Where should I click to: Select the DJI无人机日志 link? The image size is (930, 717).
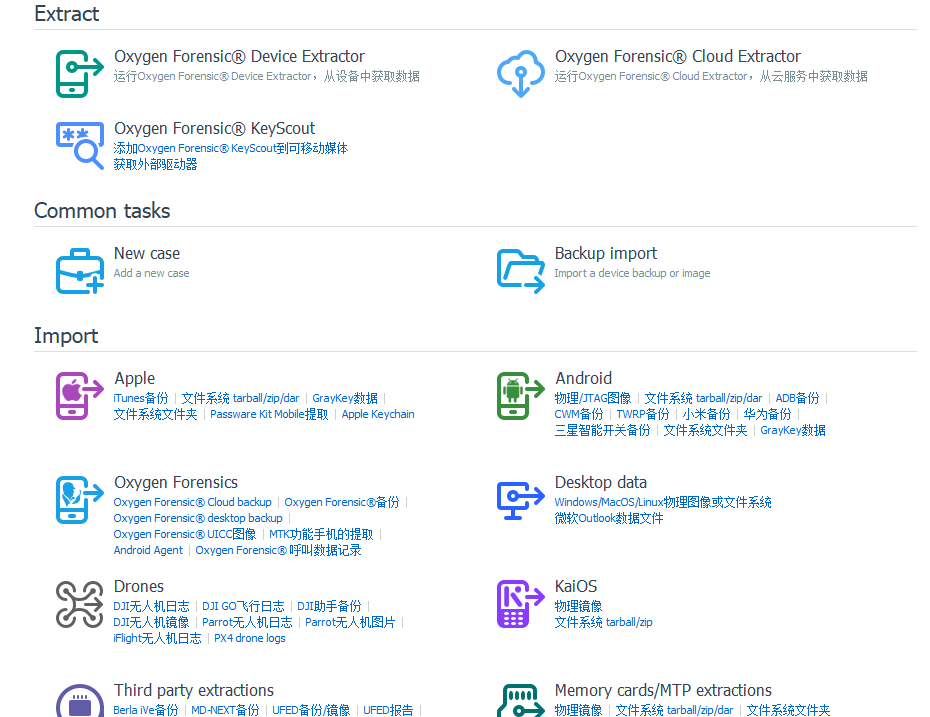click(x=151, y=606)
